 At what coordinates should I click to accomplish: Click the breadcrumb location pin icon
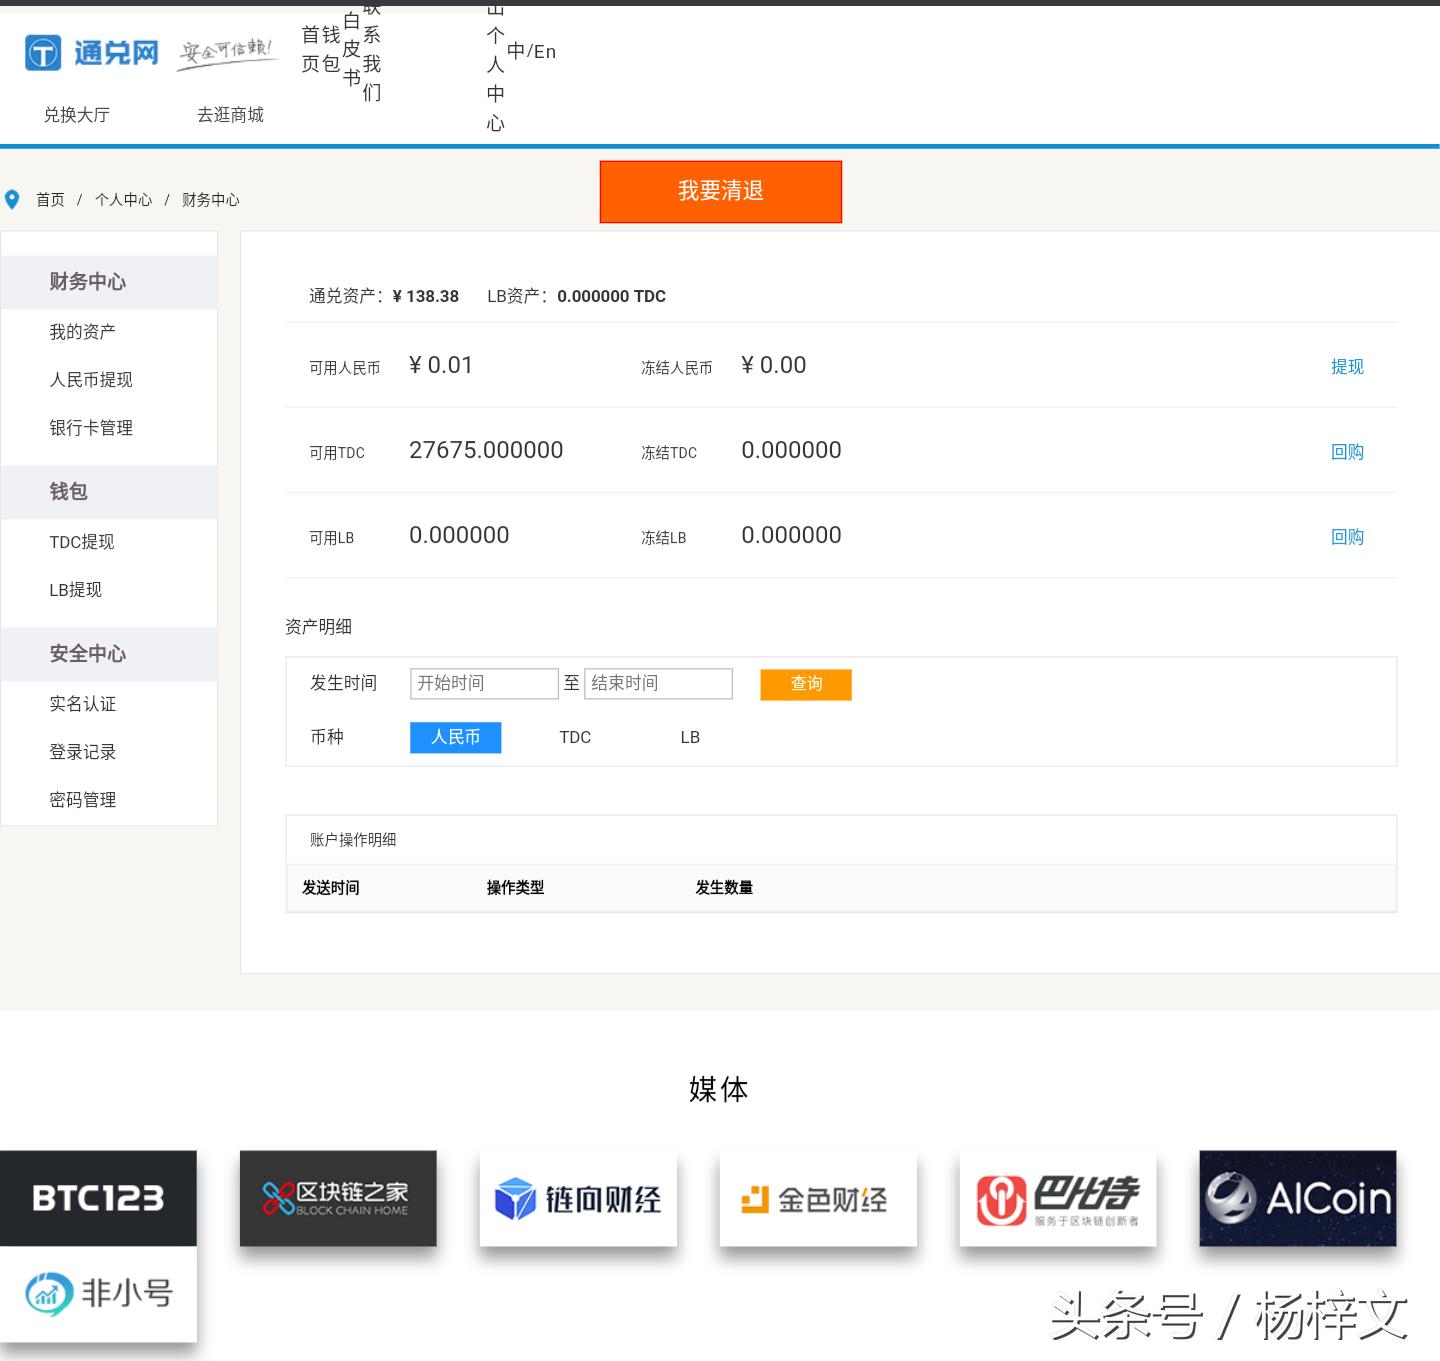[x=12, y=200]
